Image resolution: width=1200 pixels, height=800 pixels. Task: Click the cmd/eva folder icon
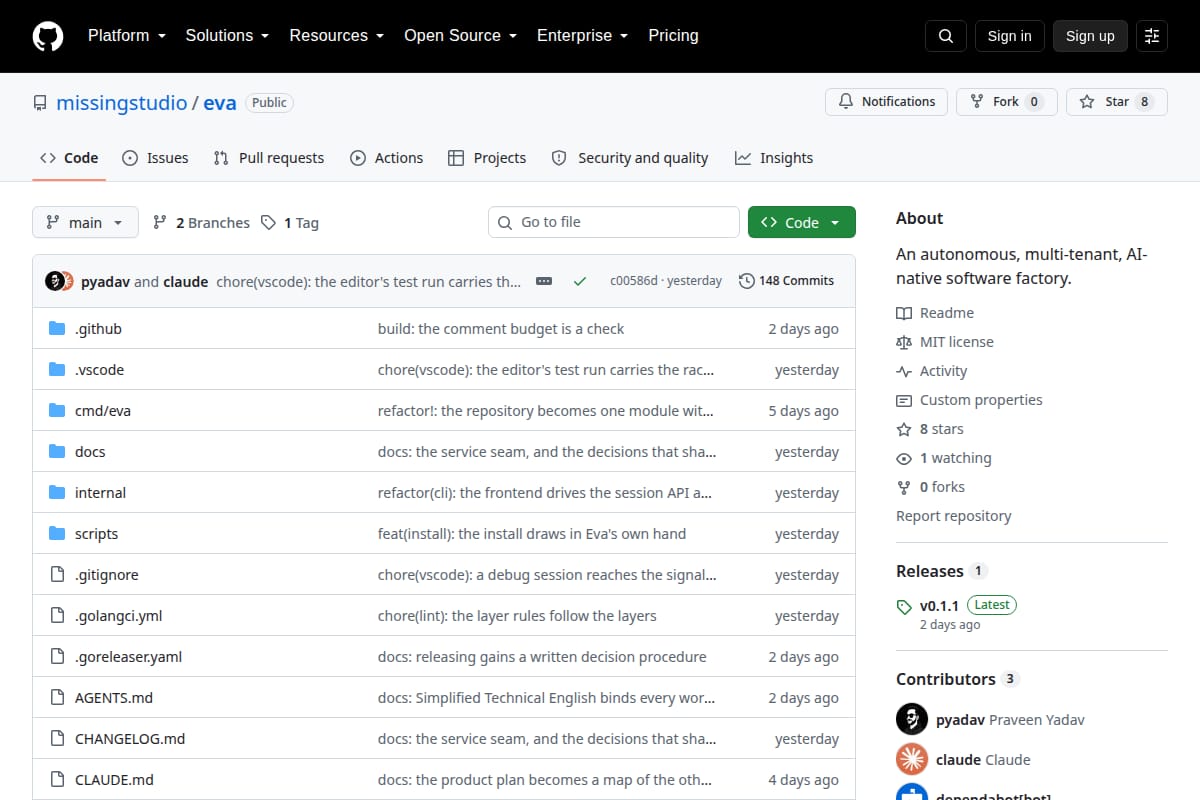tap(57, 411)
